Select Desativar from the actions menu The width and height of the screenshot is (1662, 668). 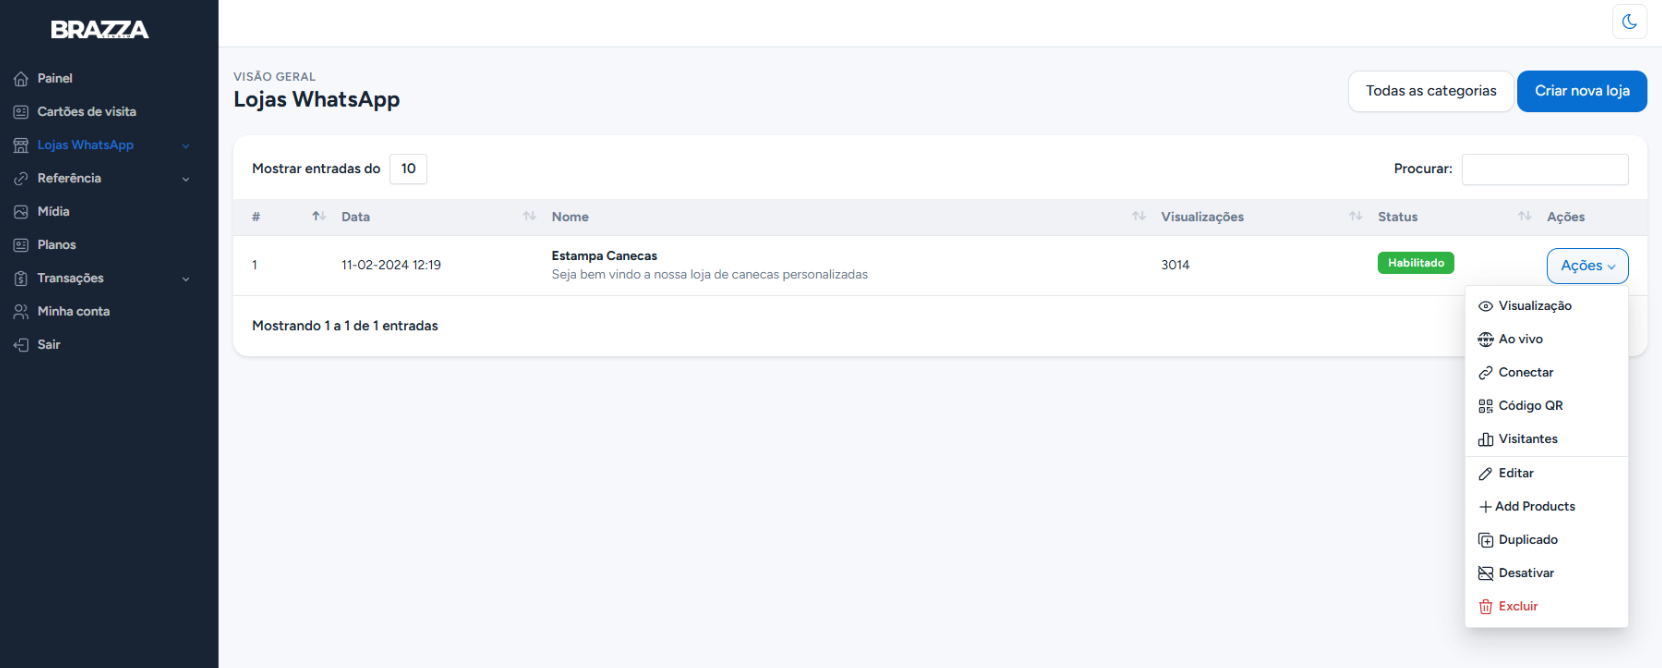click(x=1525, y=573)
